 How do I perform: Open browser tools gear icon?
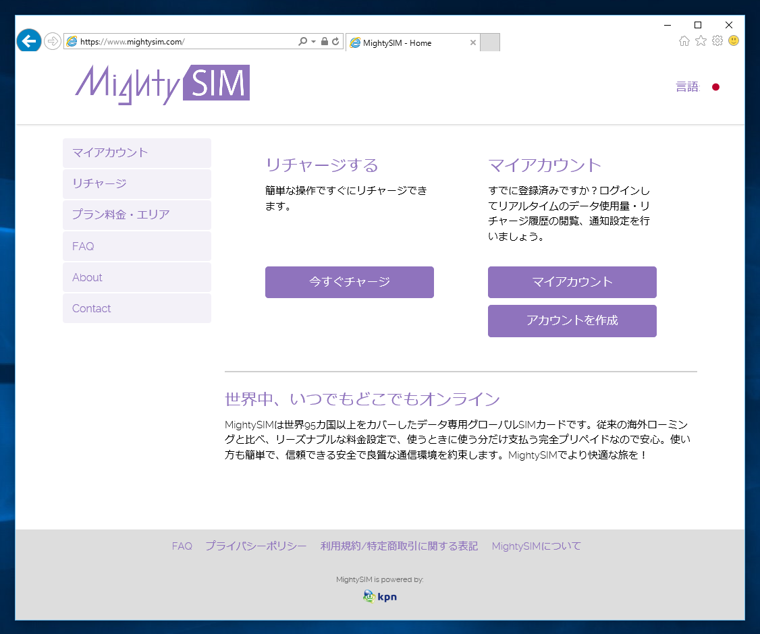717,41
